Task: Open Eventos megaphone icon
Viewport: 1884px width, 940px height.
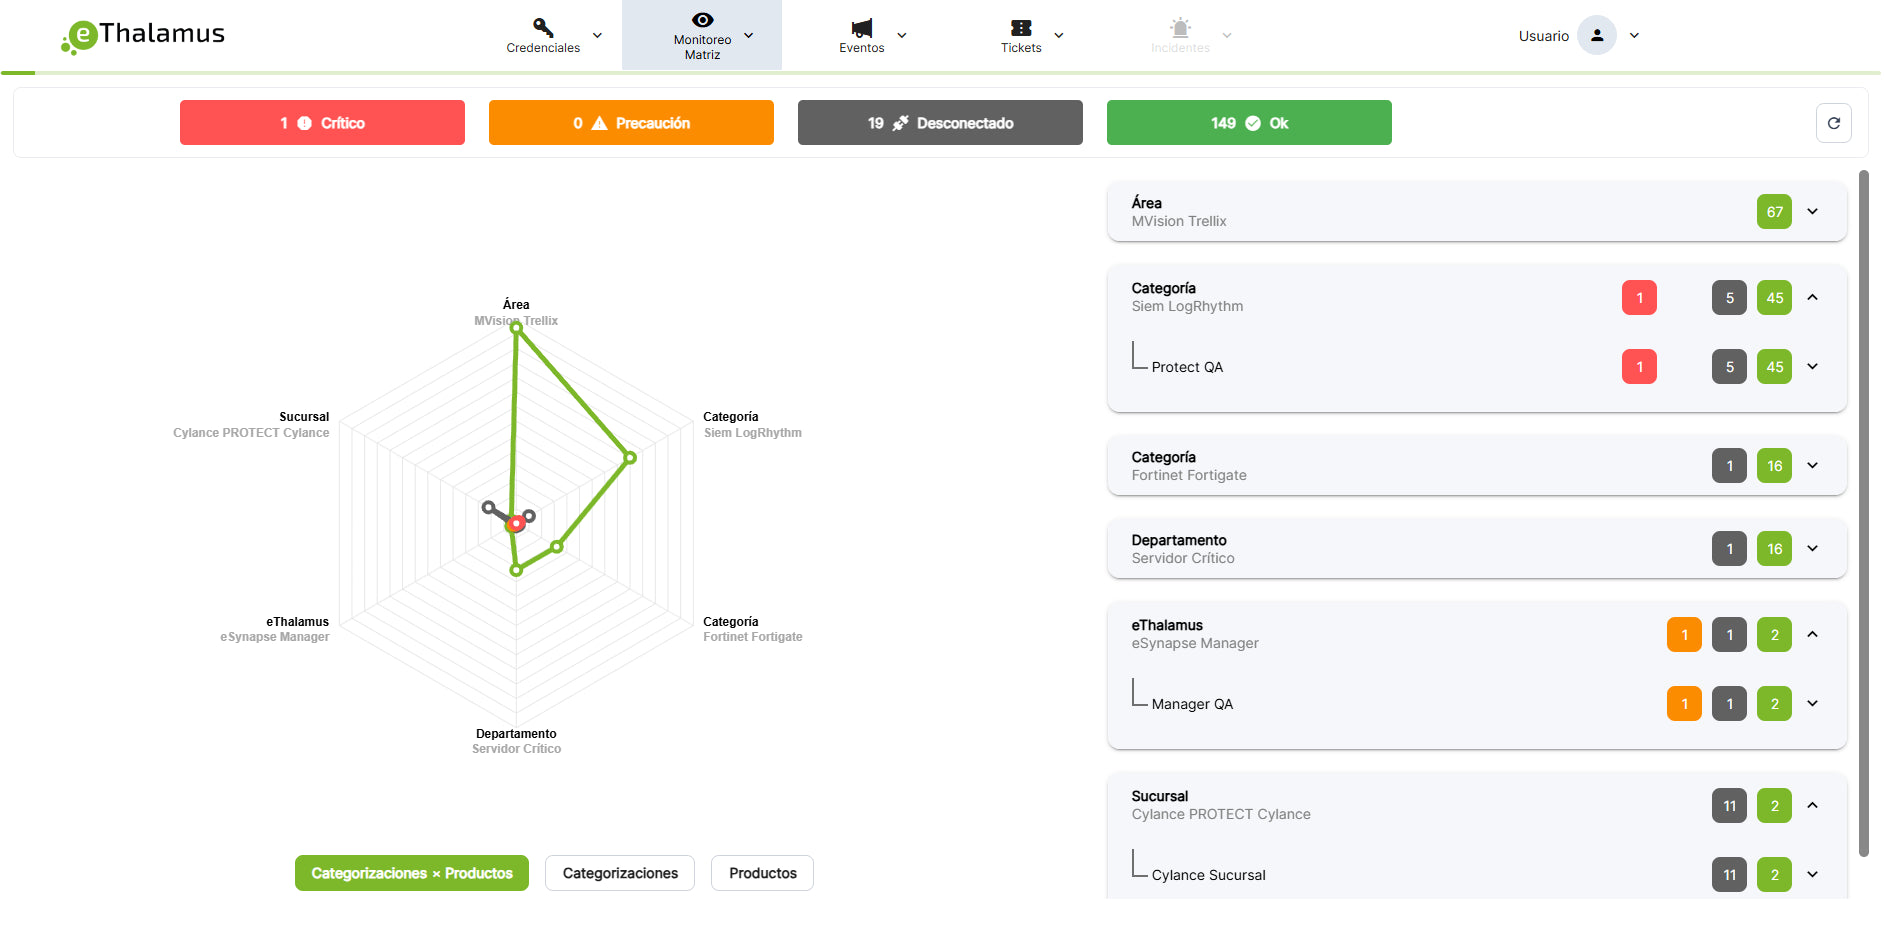Action: (861, 28)
